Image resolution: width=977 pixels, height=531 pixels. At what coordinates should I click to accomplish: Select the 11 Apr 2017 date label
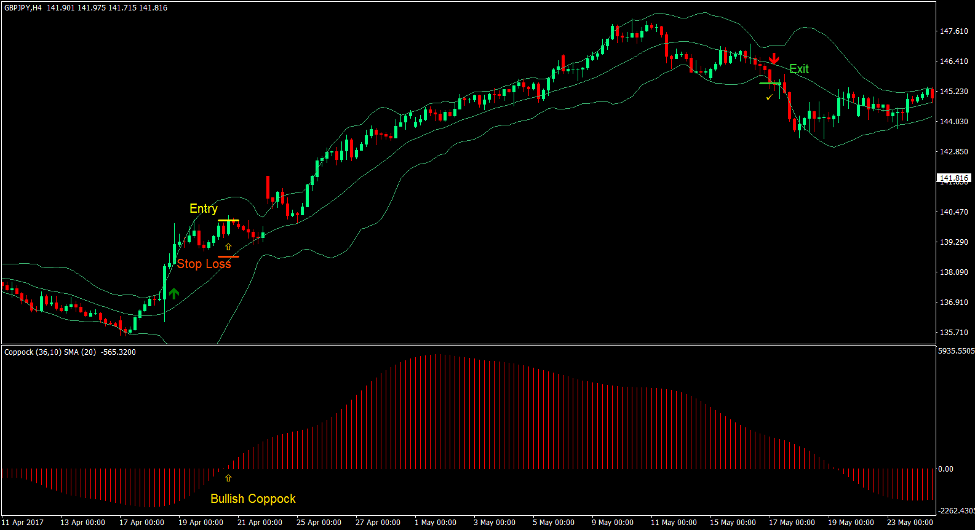24,522
